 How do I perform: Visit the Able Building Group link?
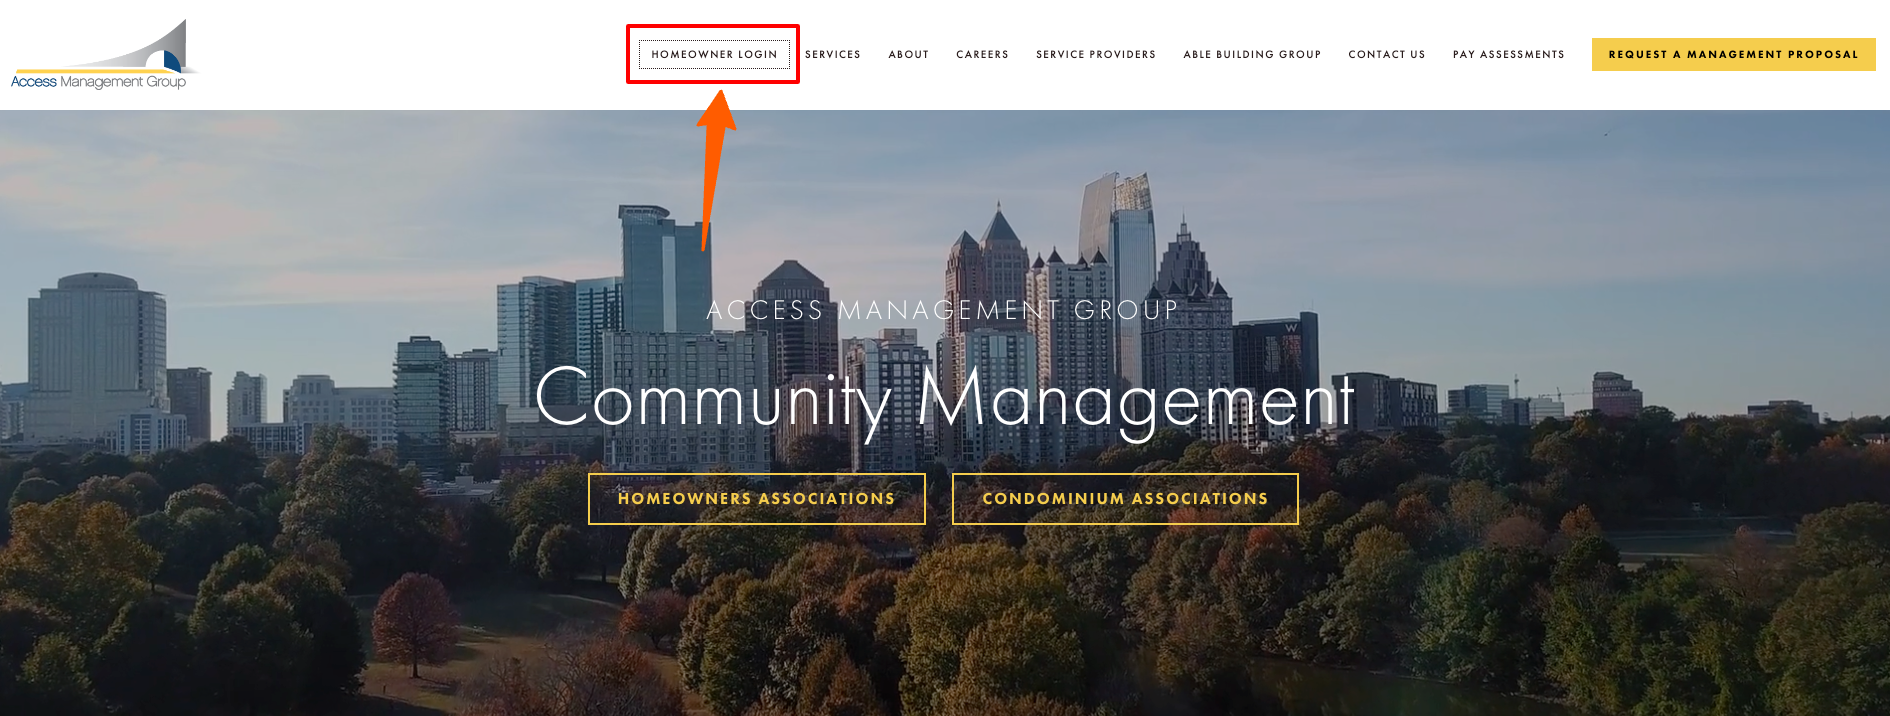pyautogui.click(x=1252, y=54)
